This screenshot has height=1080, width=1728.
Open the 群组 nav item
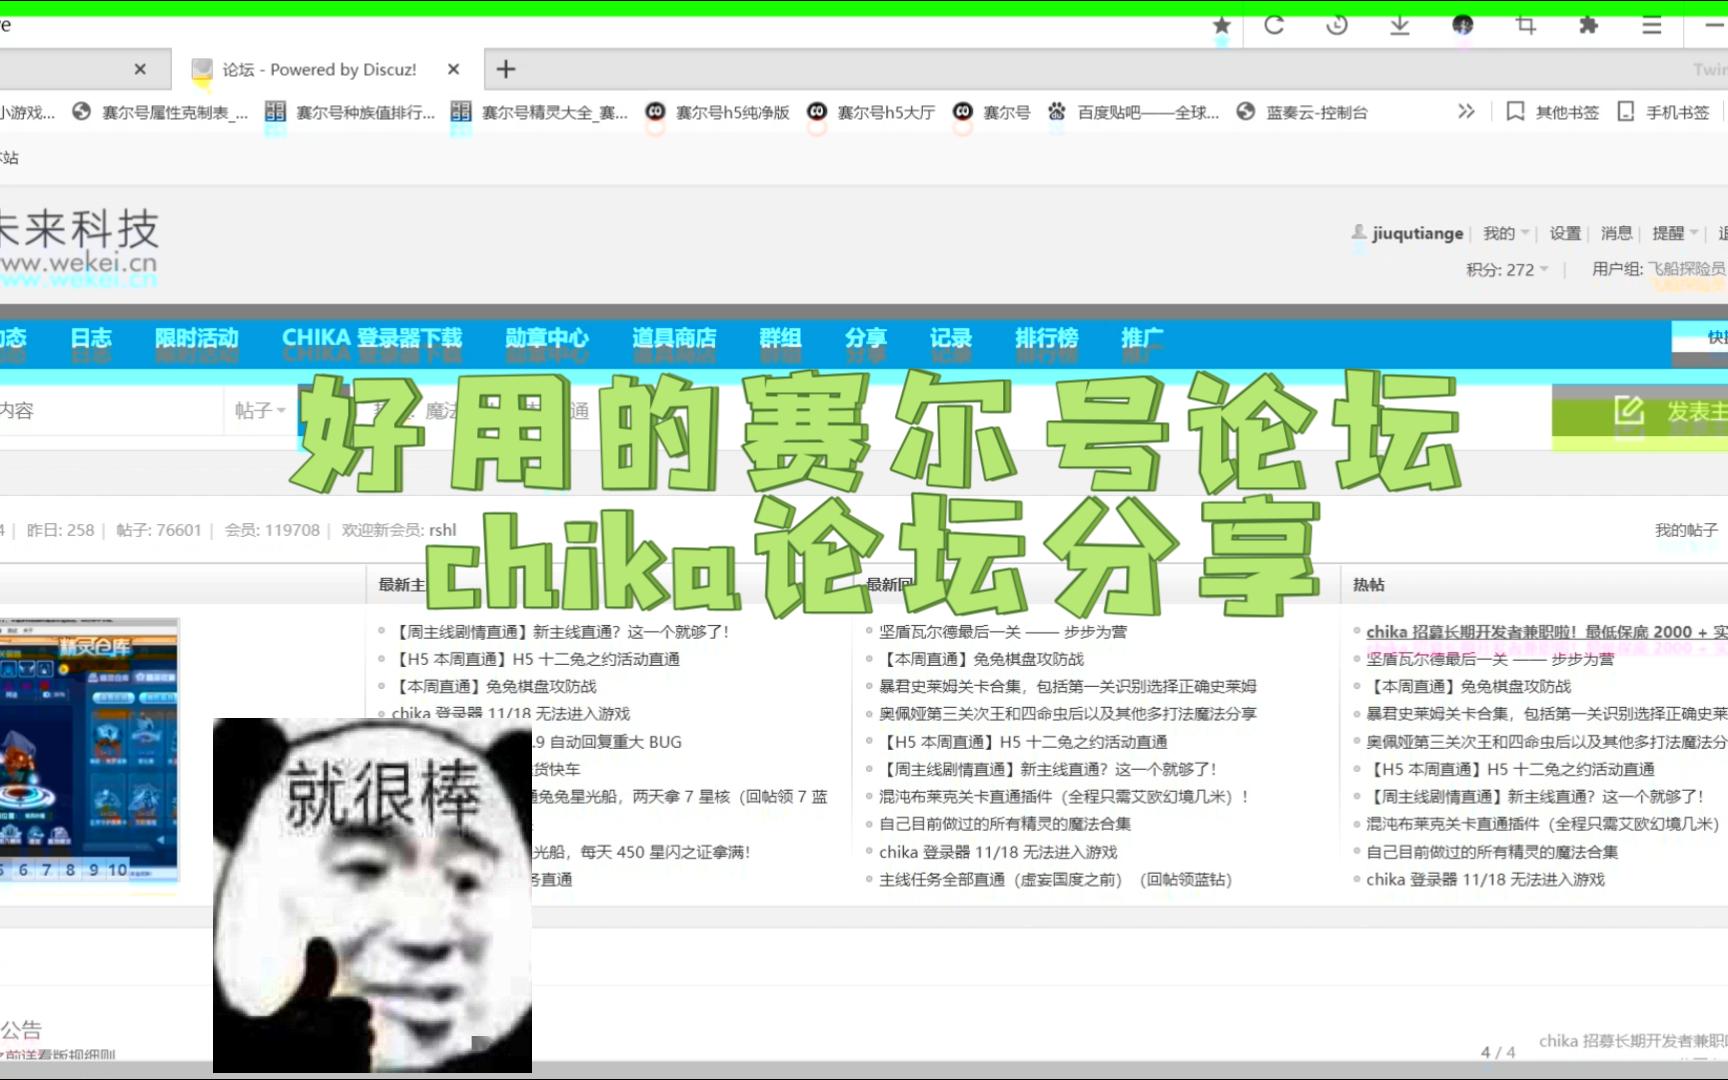tap(780, 338)
